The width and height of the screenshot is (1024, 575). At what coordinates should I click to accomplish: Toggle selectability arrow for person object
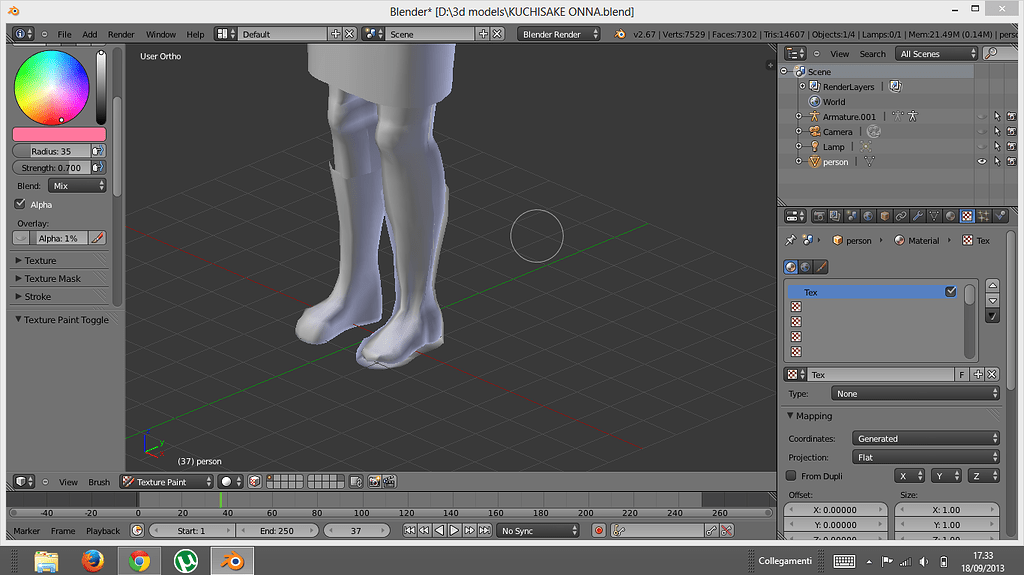pos(997,161)
